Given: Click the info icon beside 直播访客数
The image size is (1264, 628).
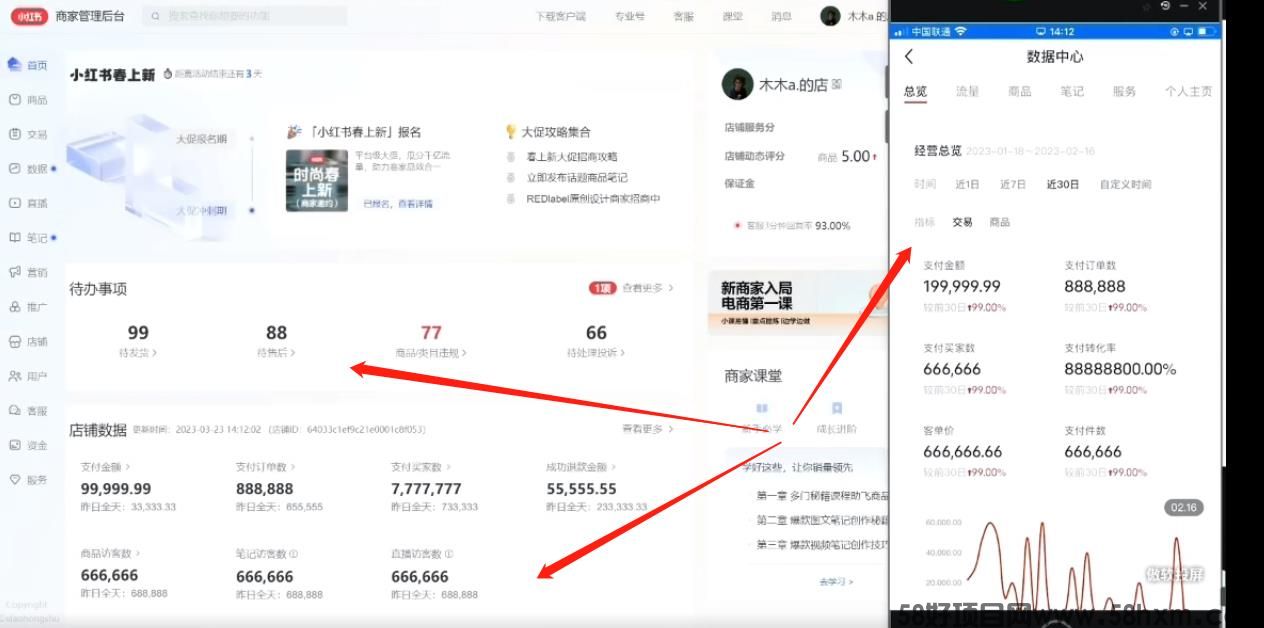Looking at the screenshot, I should pyautogui.click(x=449, y=553).
